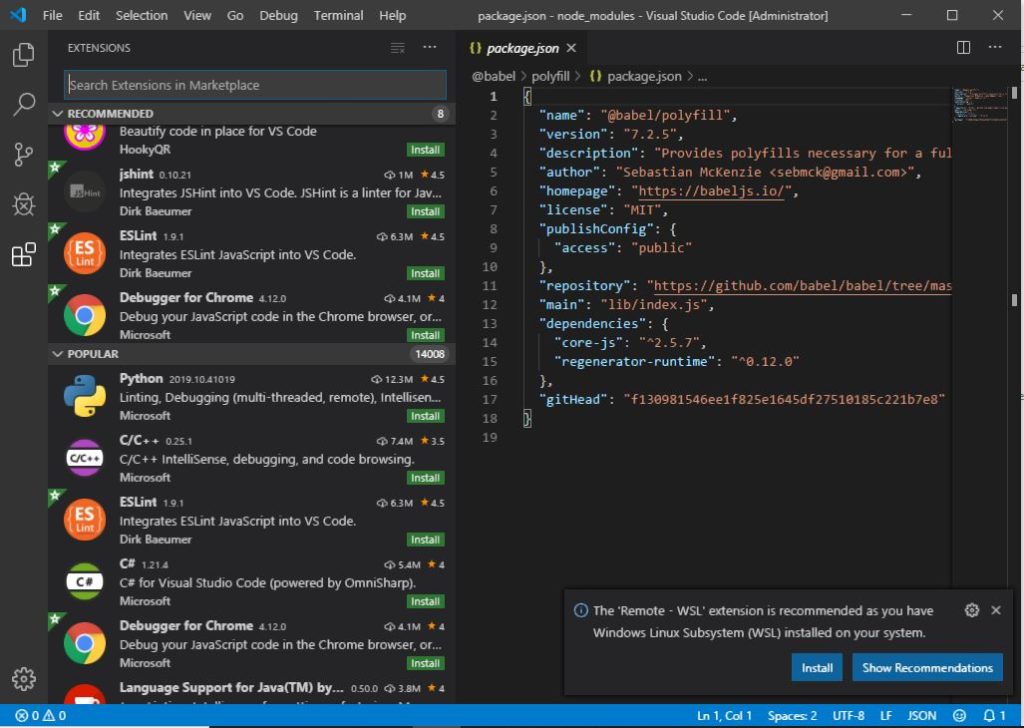The height and width of the screenshot is (728, 1024).
Task: Select the package.json editor tab
Action: click(x=521, y=48)
